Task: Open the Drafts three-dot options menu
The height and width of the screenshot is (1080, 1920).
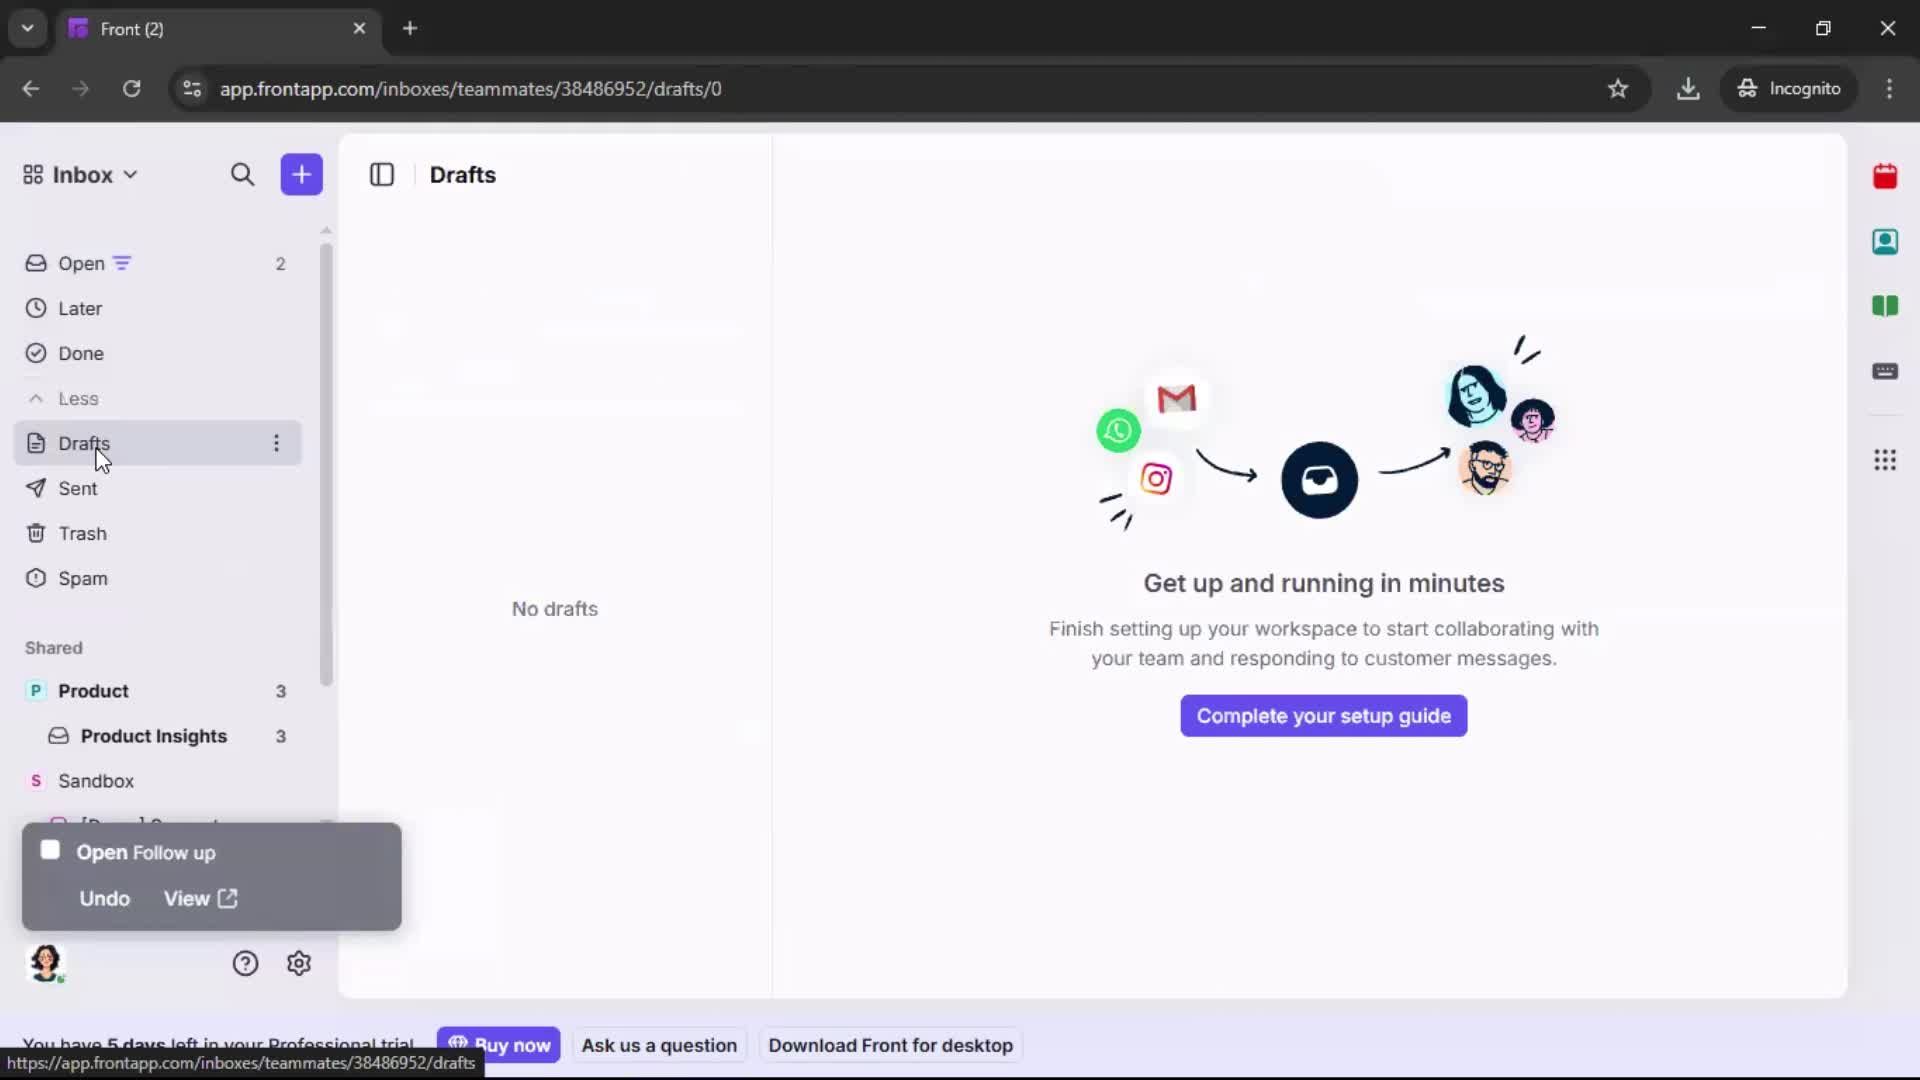Action: click(x=277, y=443)
